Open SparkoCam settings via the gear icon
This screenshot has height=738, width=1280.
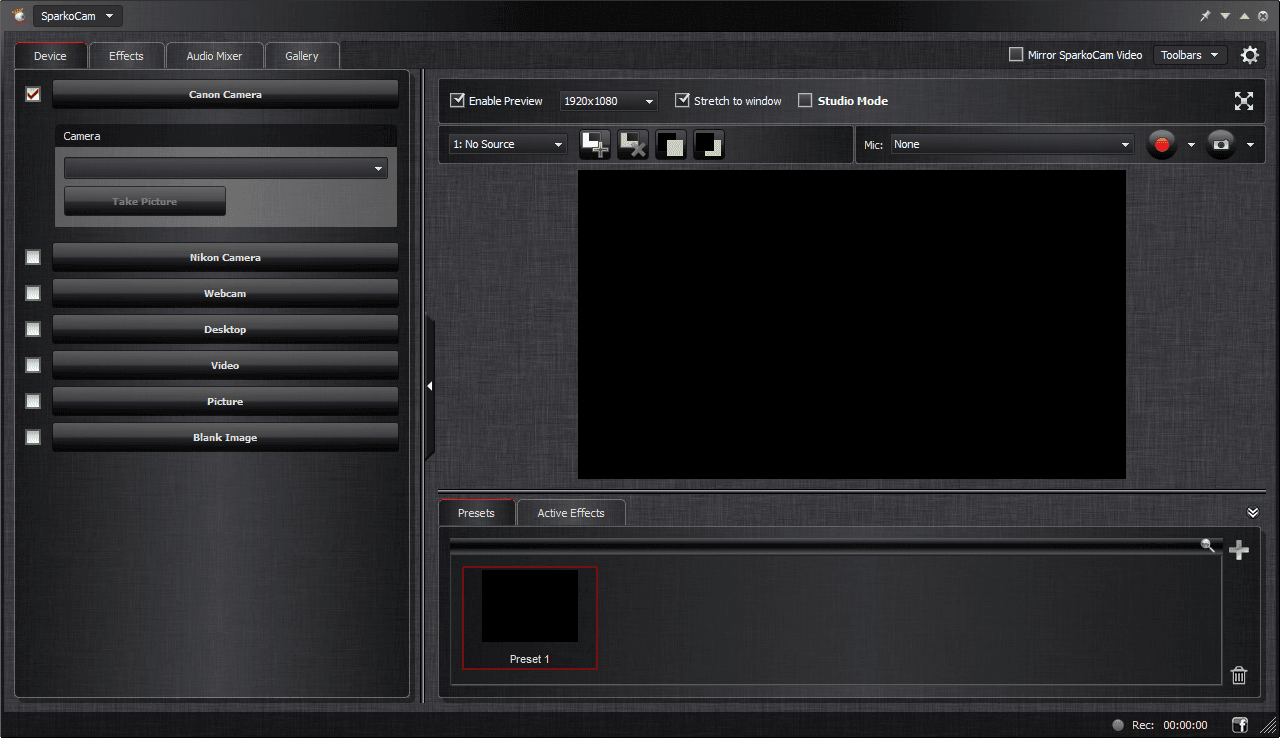1249,55
